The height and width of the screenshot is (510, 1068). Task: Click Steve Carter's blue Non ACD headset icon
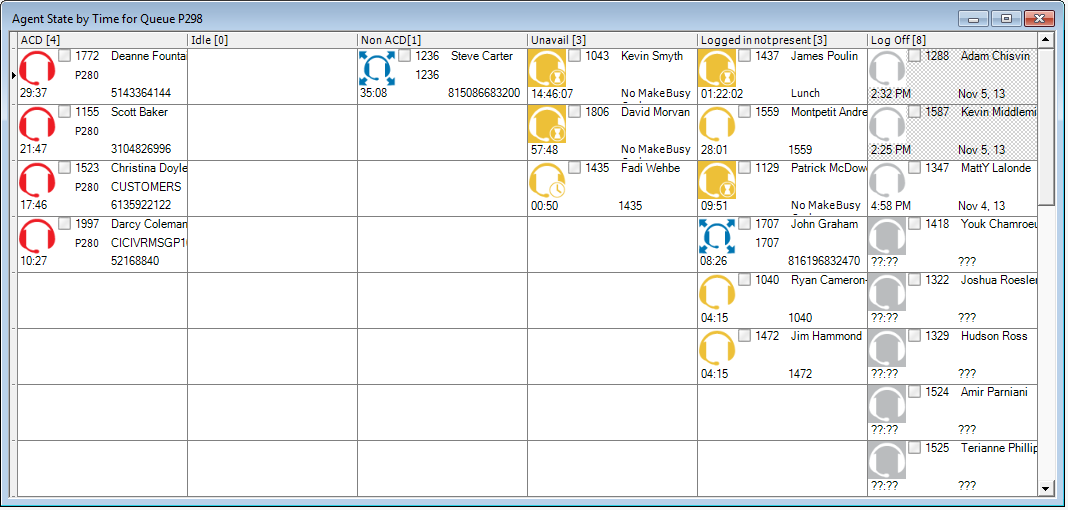tap(377, 68)
